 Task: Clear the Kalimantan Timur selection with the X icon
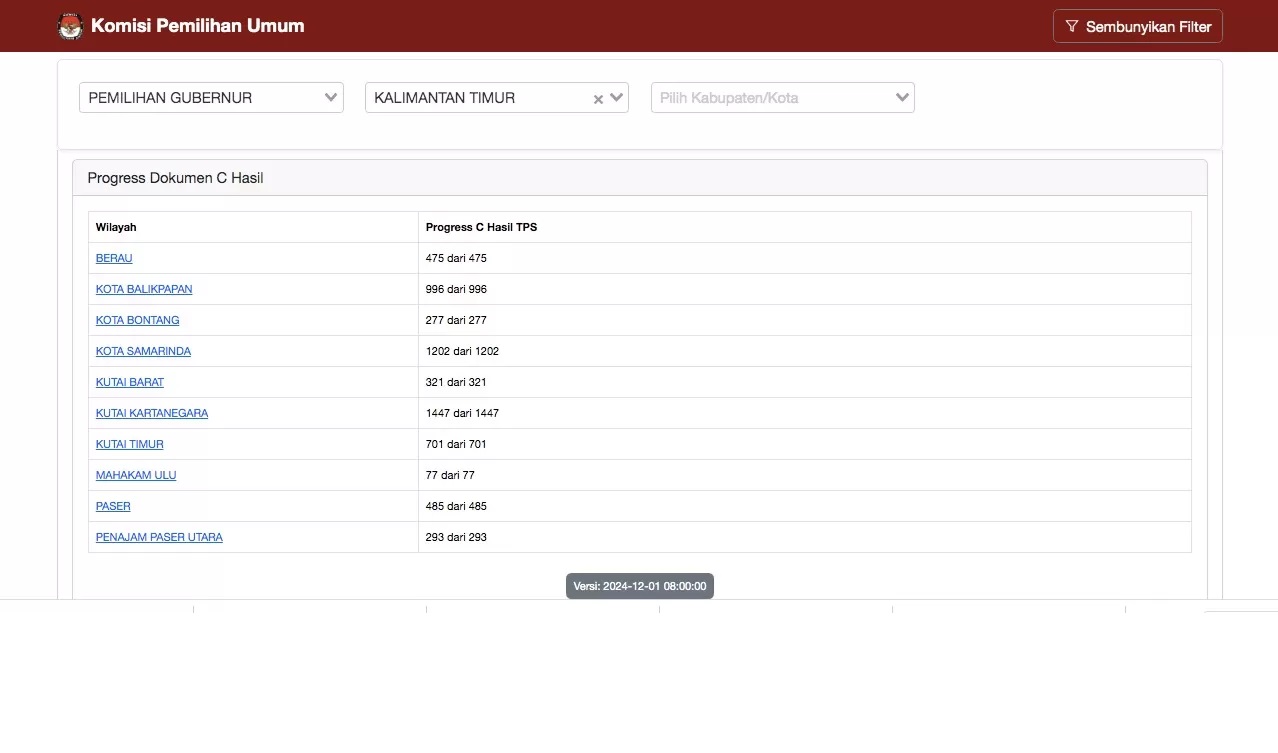tap(598, 99)
